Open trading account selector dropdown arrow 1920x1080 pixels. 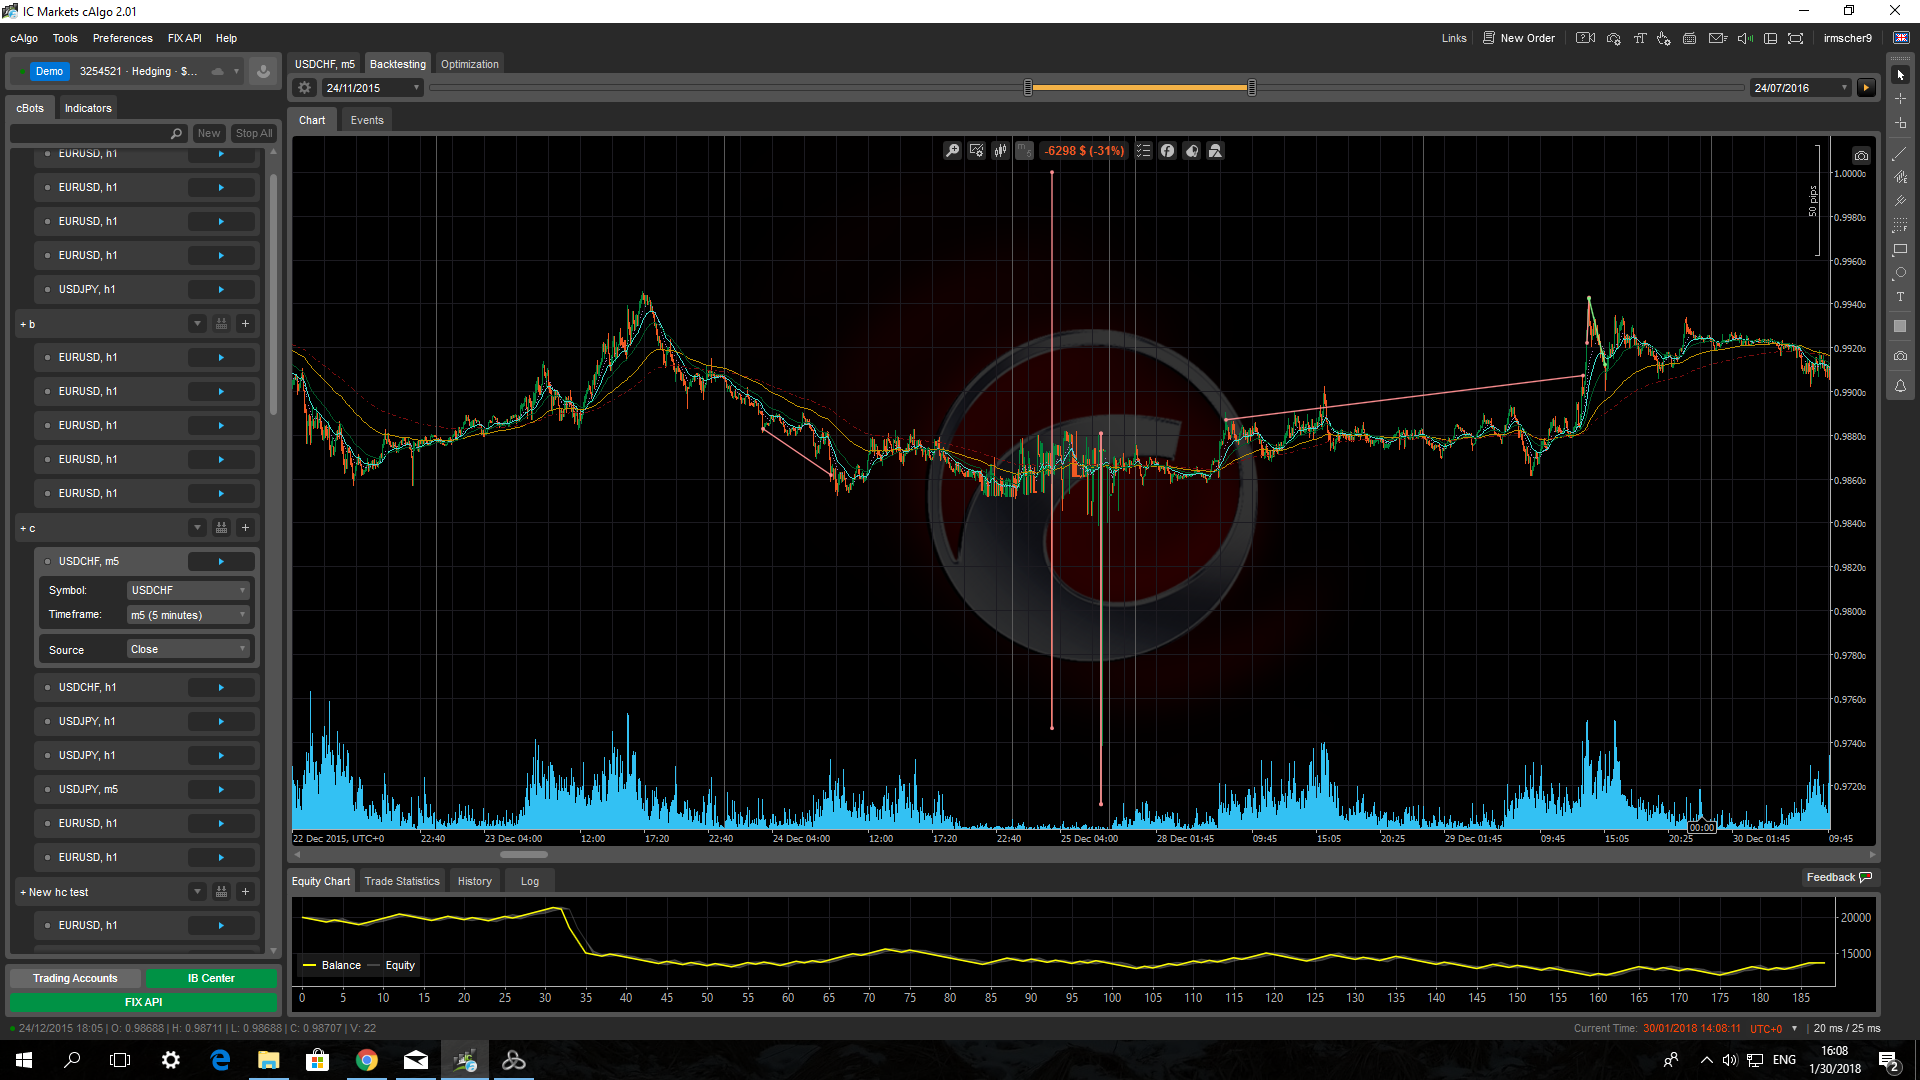click(x=236, y=71)
